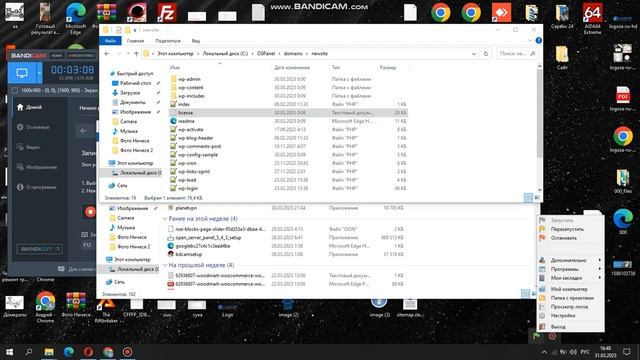Go back with the Explorer back arrow
Screen dimensions: 640x360
coord(107,53)
